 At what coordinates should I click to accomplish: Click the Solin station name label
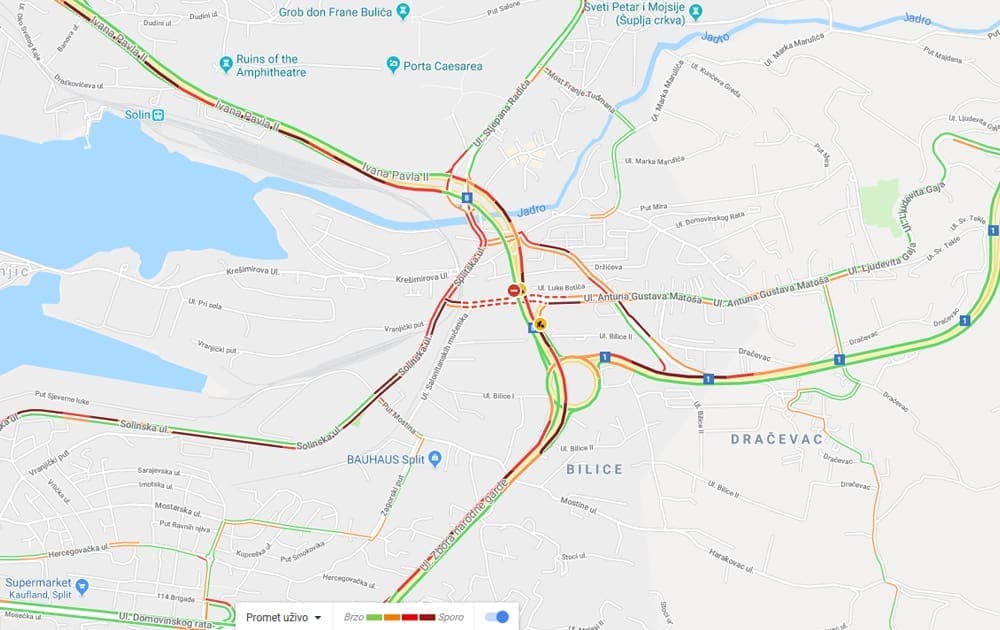pos(137,115)
